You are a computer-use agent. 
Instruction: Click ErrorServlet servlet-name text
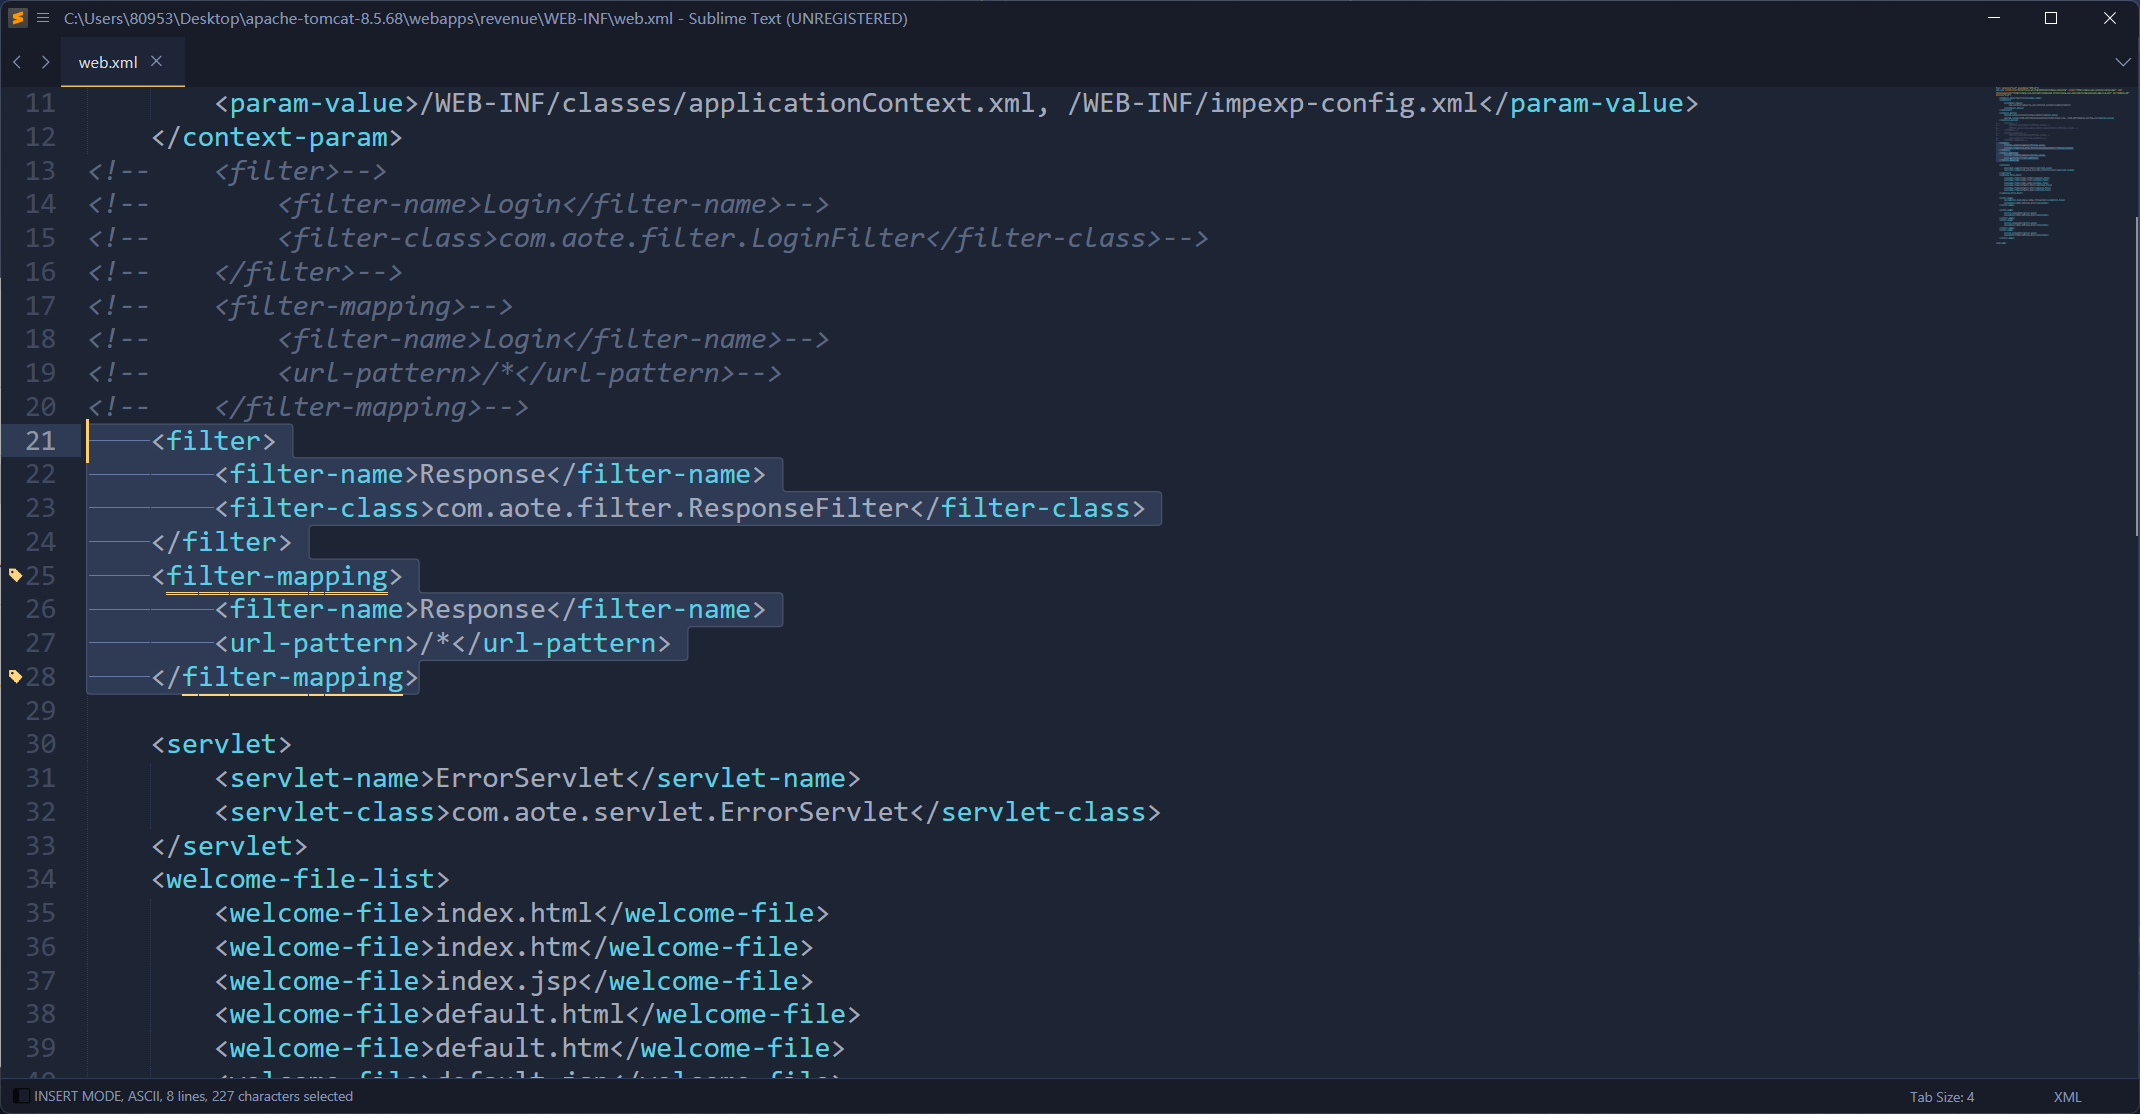pos(530,778)
